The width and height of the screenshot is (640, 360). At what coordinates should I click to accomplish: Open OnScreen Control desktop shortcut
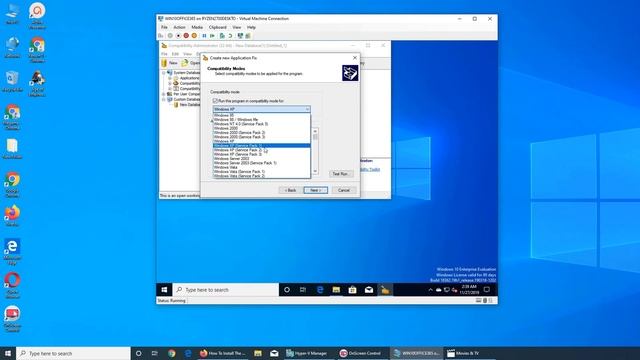pos(12,319)
